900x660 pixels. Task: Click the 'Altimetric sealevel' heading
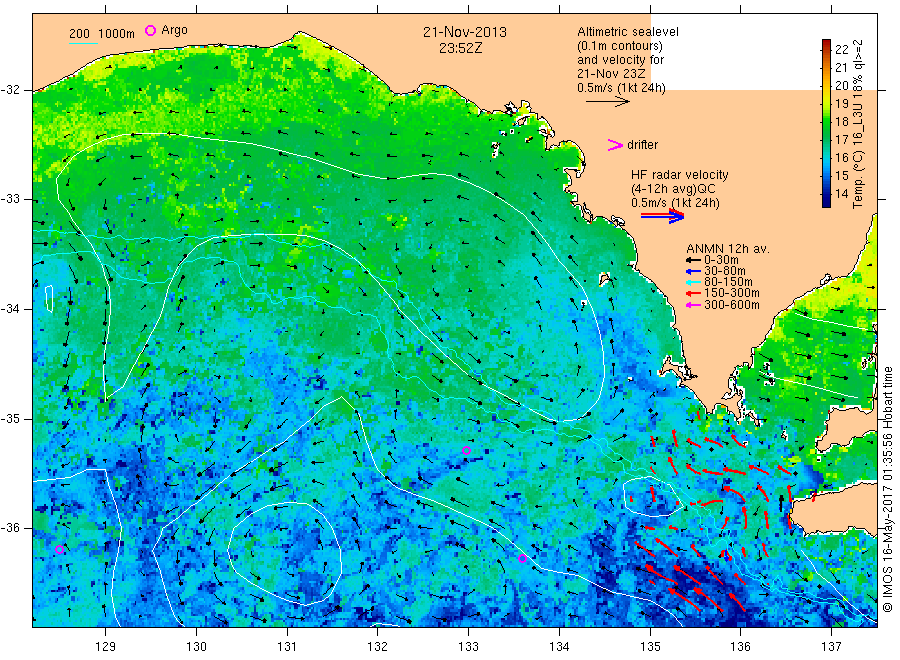[x=628, y=32]
